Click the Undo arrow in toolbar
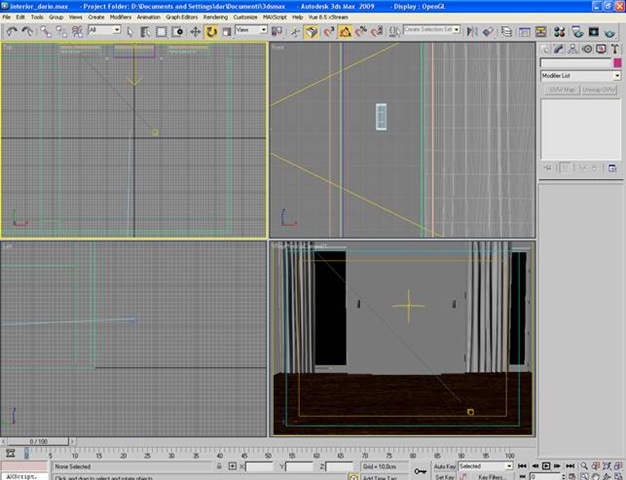The width and height of the screenshot is (626, 480). pyautogui.click(x=12, y=32)
